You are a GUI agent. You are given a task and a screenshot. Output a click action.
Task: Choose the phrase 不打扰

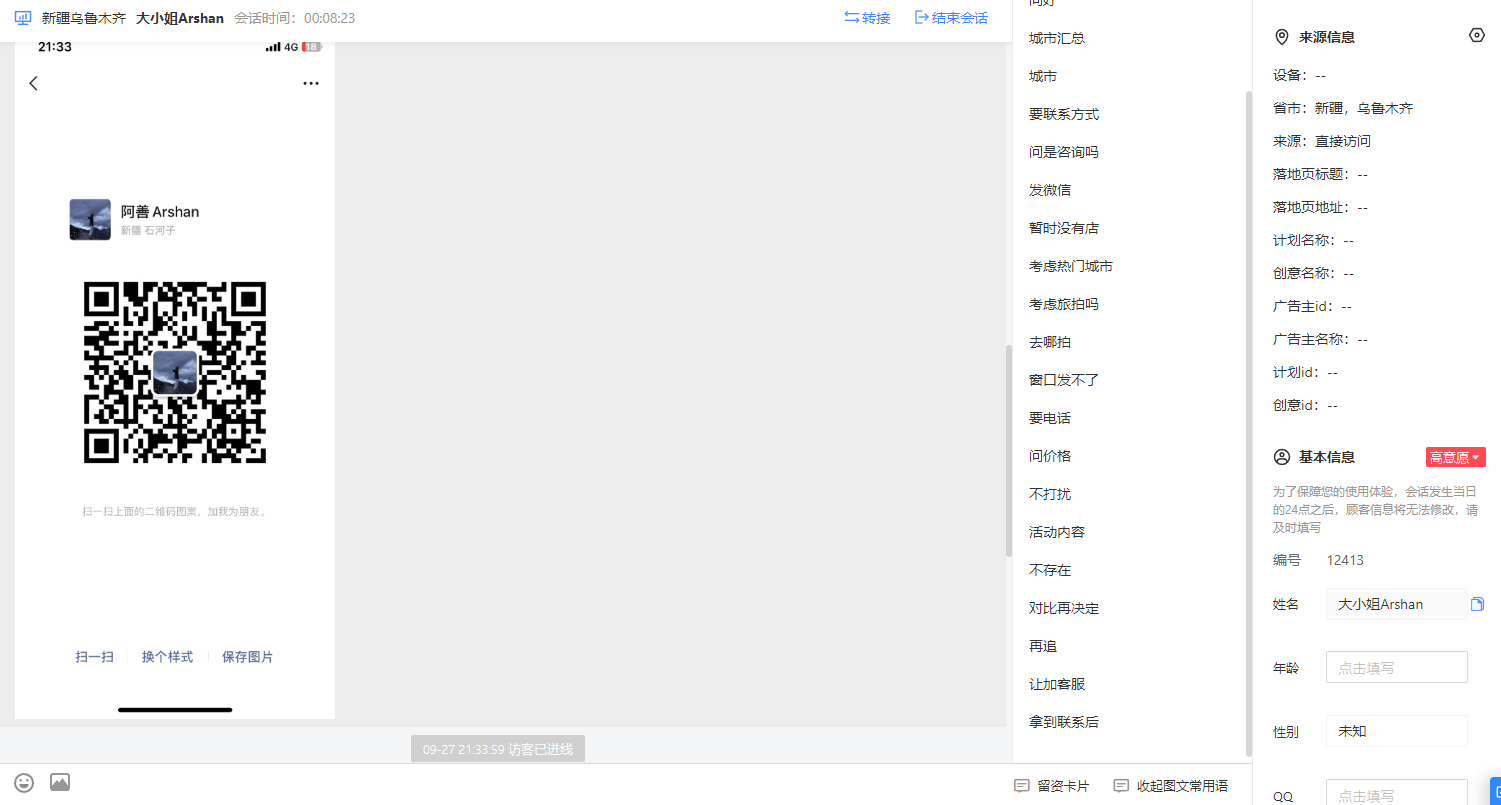click(x=1050, y=494)
